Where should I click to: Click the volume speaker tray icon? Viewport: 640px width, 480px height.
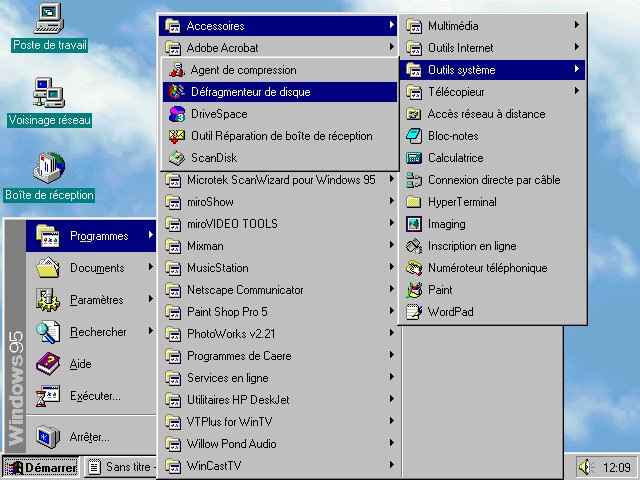[x=585, y=467]
